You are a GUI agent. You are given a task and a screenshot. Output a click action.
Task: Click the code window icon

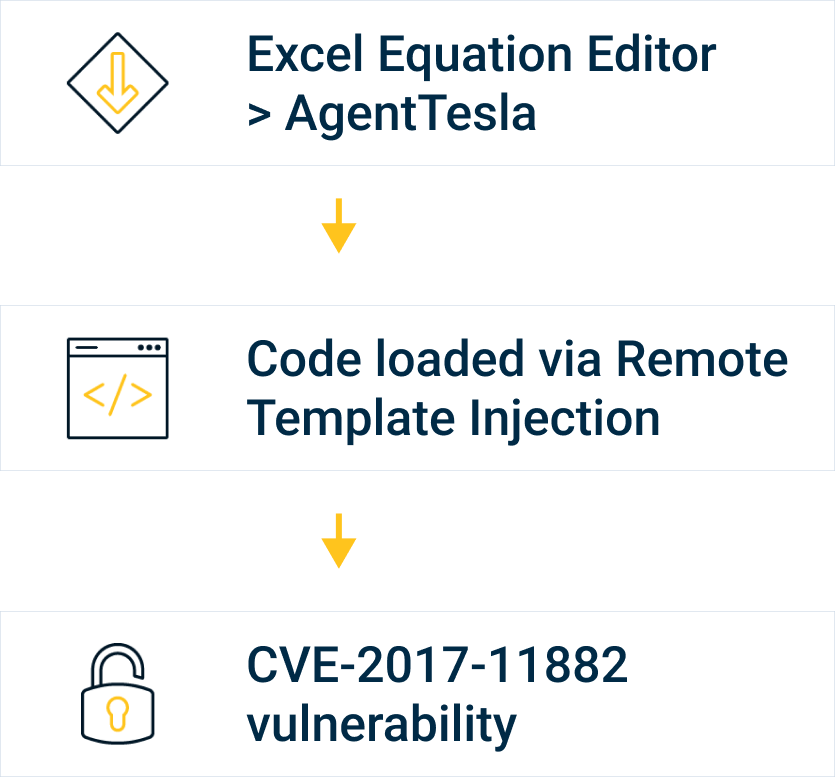click(118, 388)
